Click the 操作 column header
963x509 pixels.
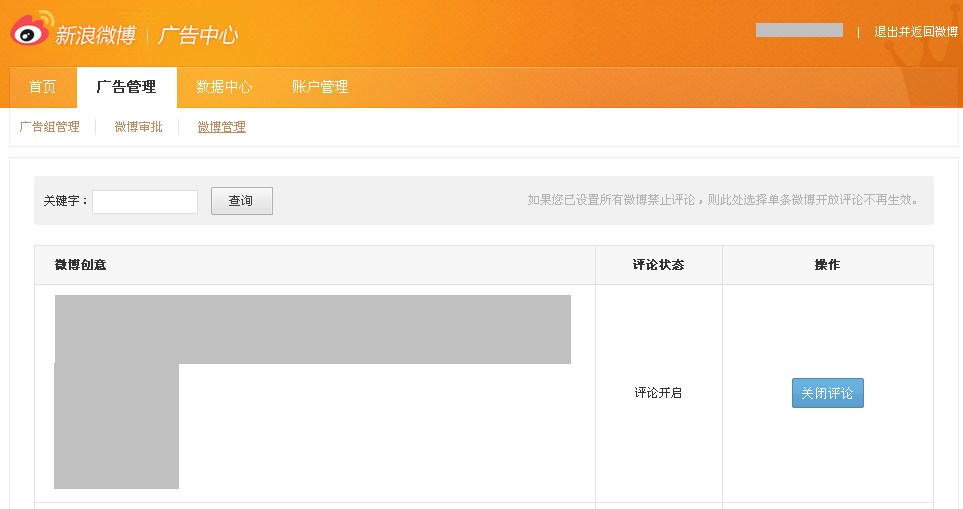(x=827, y=265)
